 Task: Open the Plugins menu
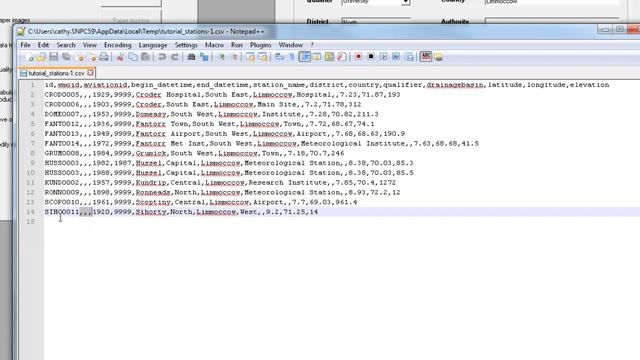coord(260,45)
